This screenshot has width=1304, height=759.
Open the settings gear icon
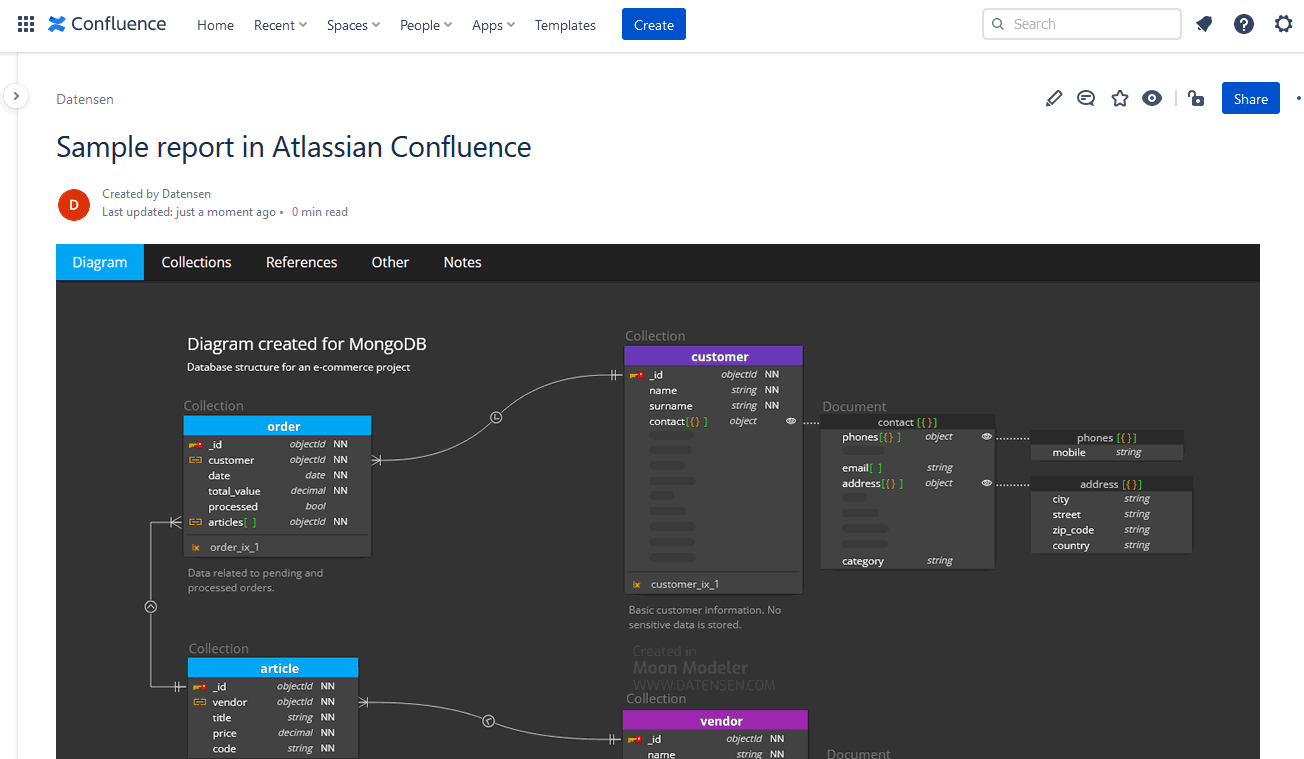pyautogui.click(x=1284, y=24)
